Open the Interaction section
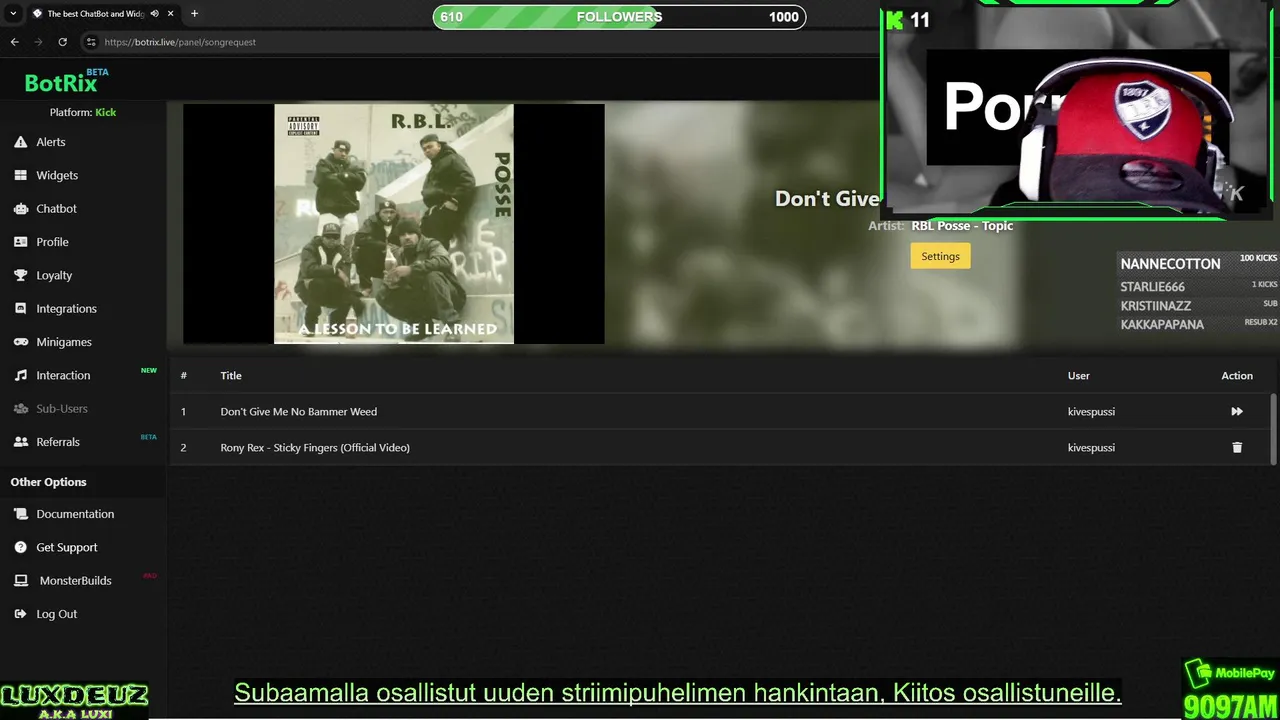 click(x=63, y=375)
